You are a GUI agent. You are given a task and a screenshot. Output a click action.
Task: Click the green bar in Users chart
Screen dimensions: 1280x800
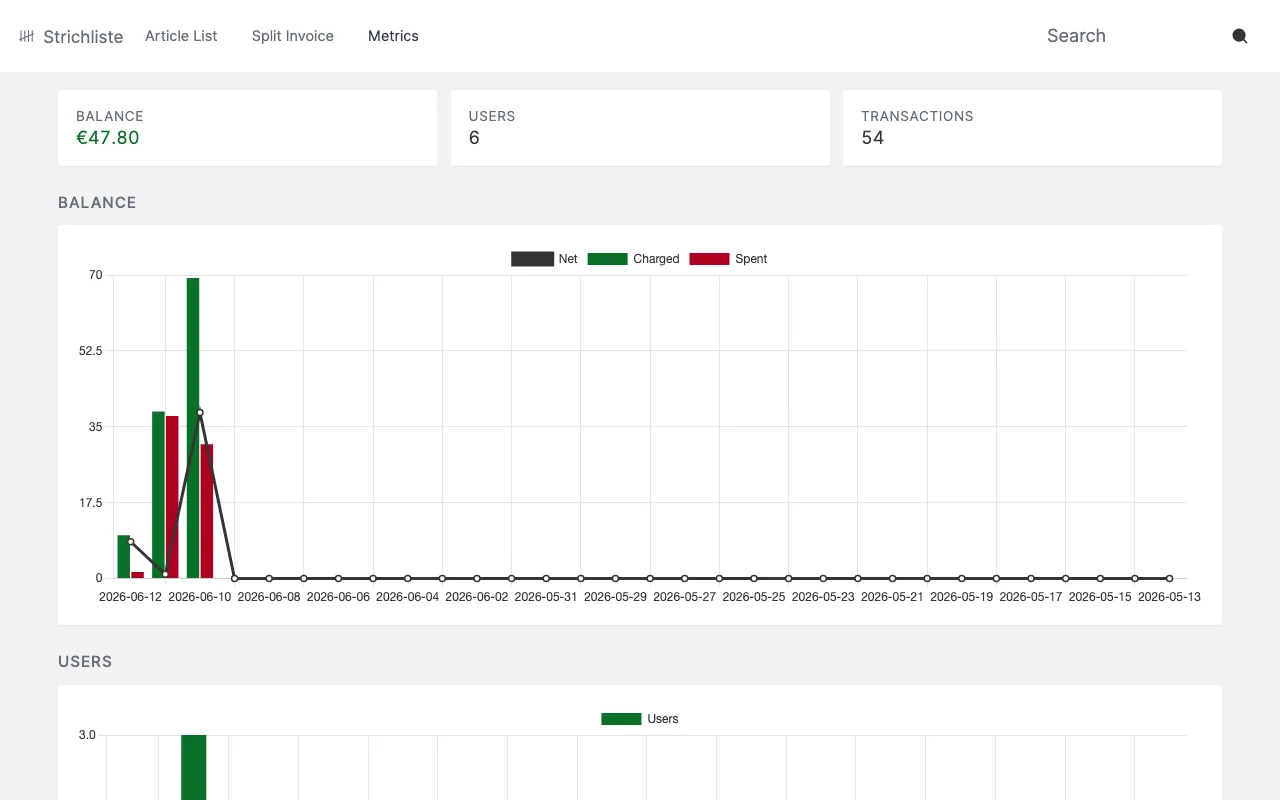click(x=194, y=767)
